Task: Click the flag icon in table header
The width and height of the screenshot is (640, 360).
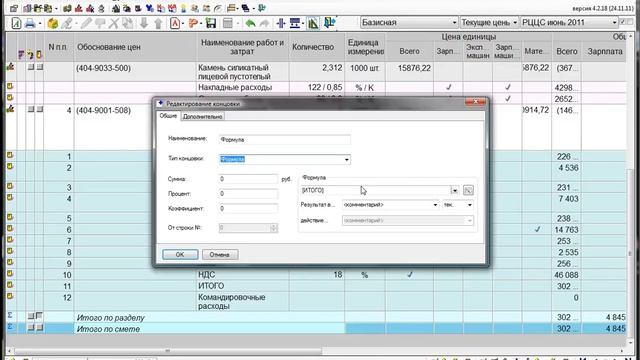Action: (x=21, y=54)
